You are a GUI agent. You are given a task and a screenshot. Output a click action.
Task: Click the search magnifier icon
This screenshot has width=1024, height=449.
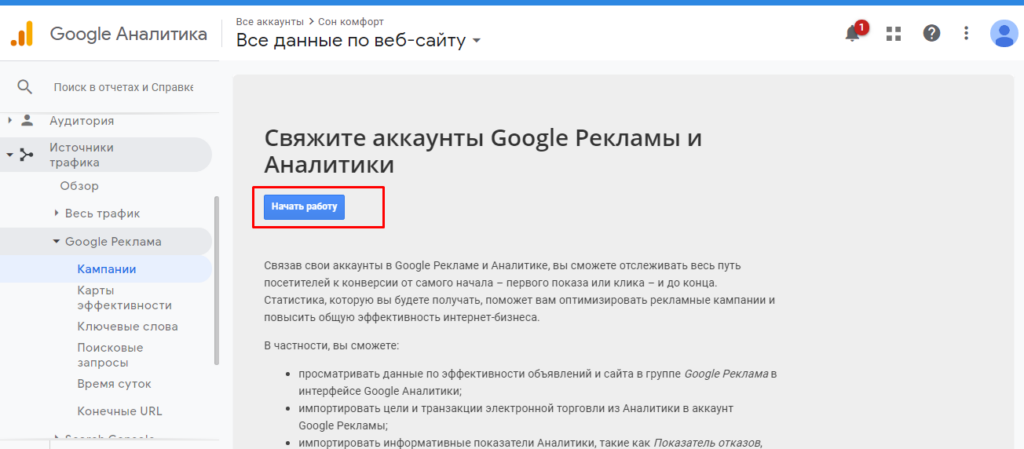24,87
